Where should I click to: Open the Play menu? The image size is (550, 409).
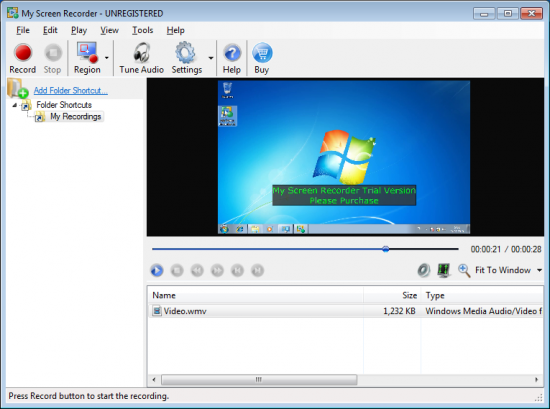click(79, 30)
